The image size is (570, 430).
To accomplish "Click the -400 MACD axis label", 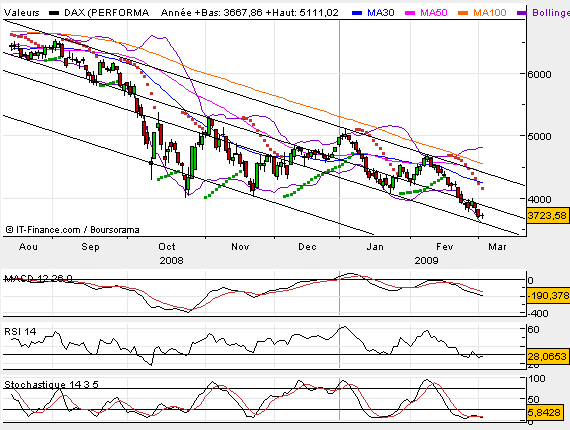I will (537, 313).
